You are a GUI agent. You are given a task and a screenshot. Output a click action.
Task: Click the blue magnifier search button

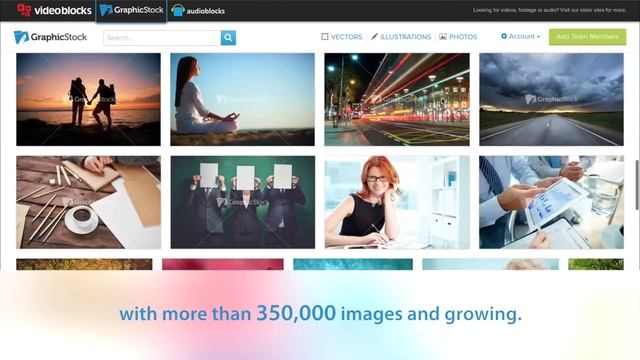[x=228, y=38]
